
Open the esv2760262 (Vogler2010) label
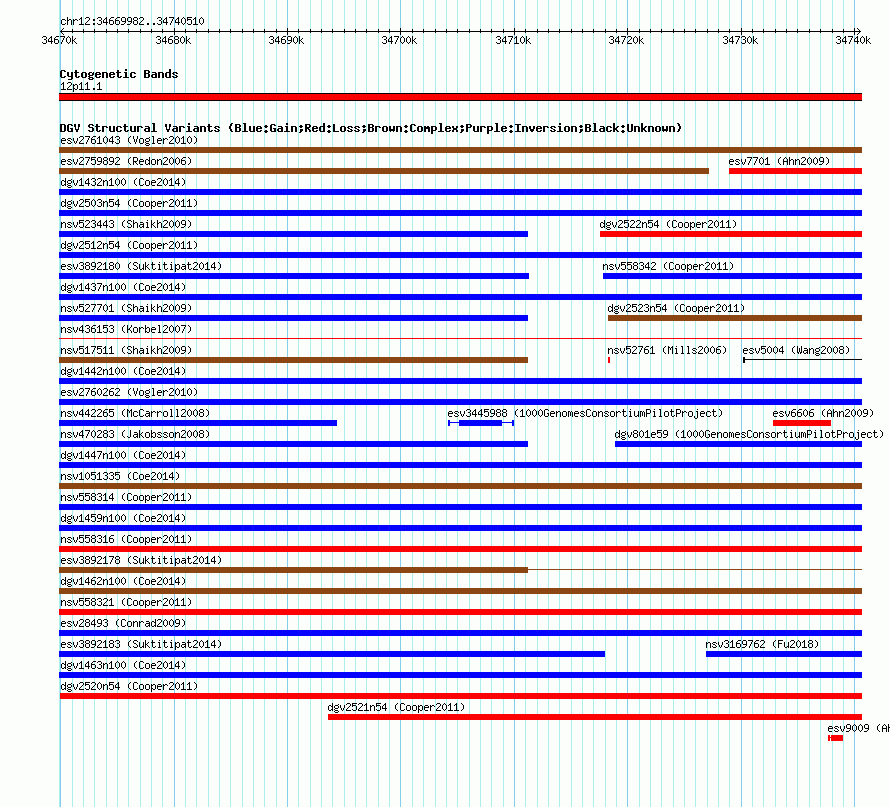point(129,392)
